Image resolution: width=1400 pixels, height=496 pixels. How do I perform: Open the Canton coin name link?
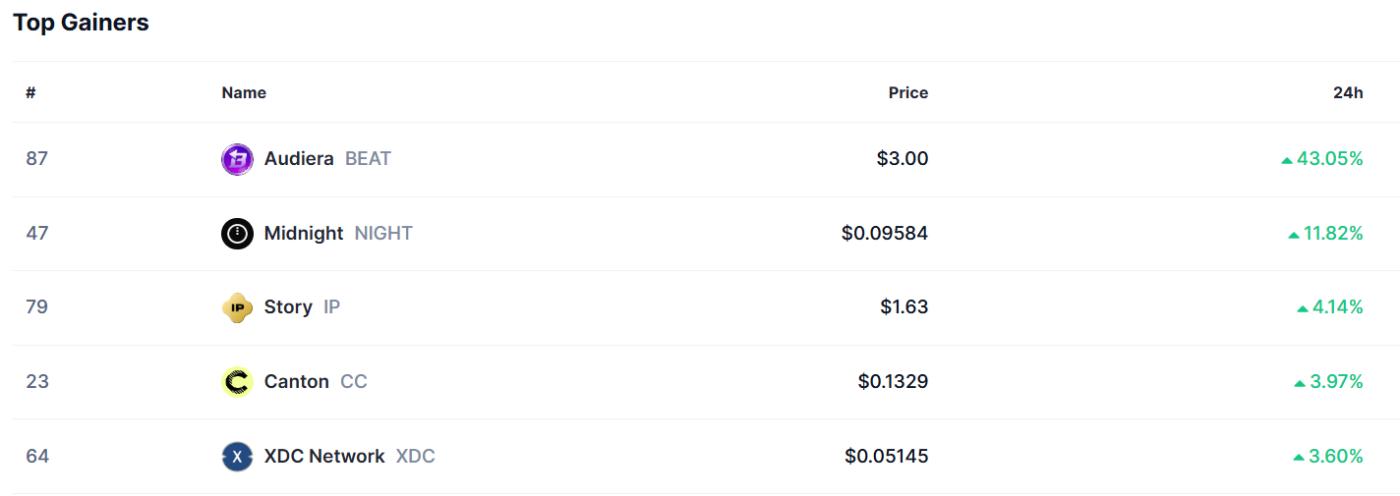pyautogui.click(x=296, y=382)
